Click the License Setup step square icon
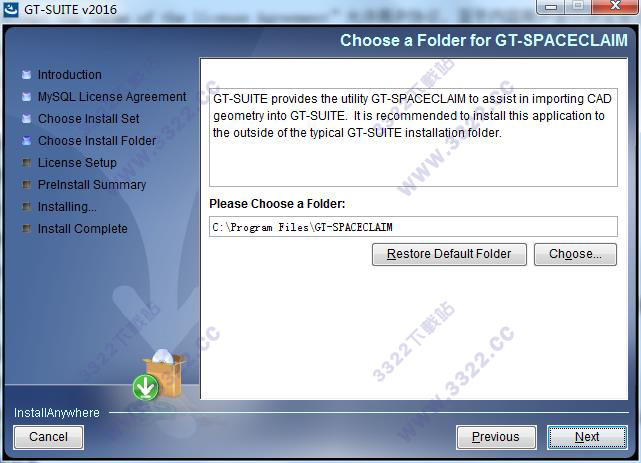641x463 pixels. click(27, 163)
